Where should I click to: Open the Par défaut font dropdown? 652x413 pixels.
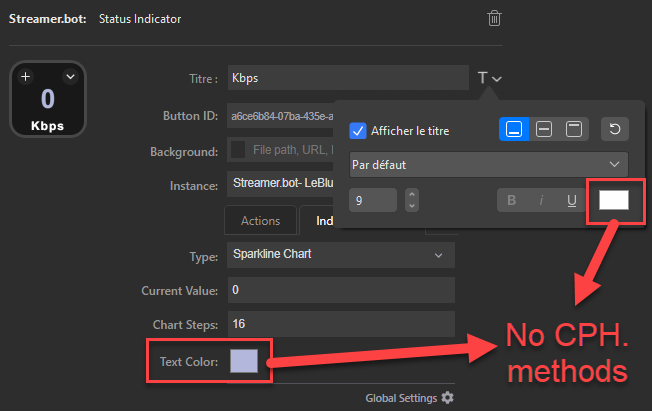pyautogui.click(x=489, y=165)
